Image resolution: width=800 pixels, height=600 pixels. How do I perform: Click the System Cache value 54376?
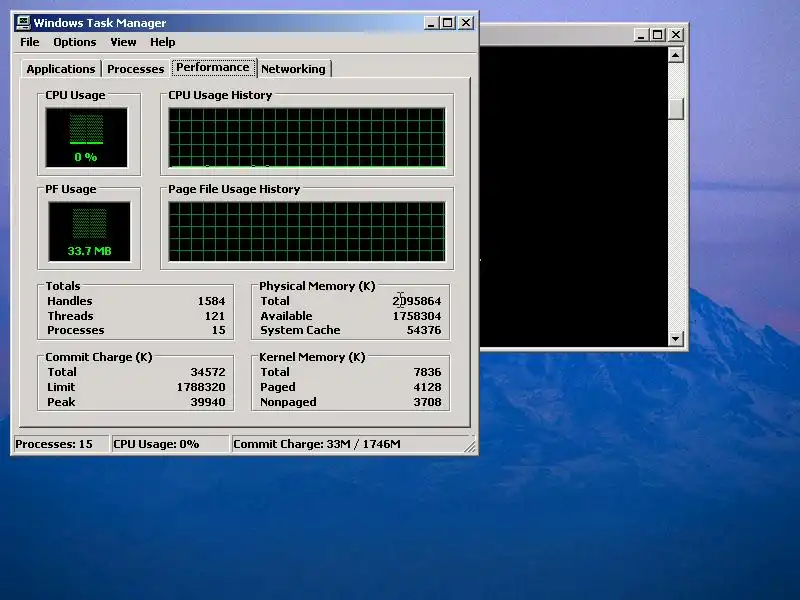tap(424, 330)
